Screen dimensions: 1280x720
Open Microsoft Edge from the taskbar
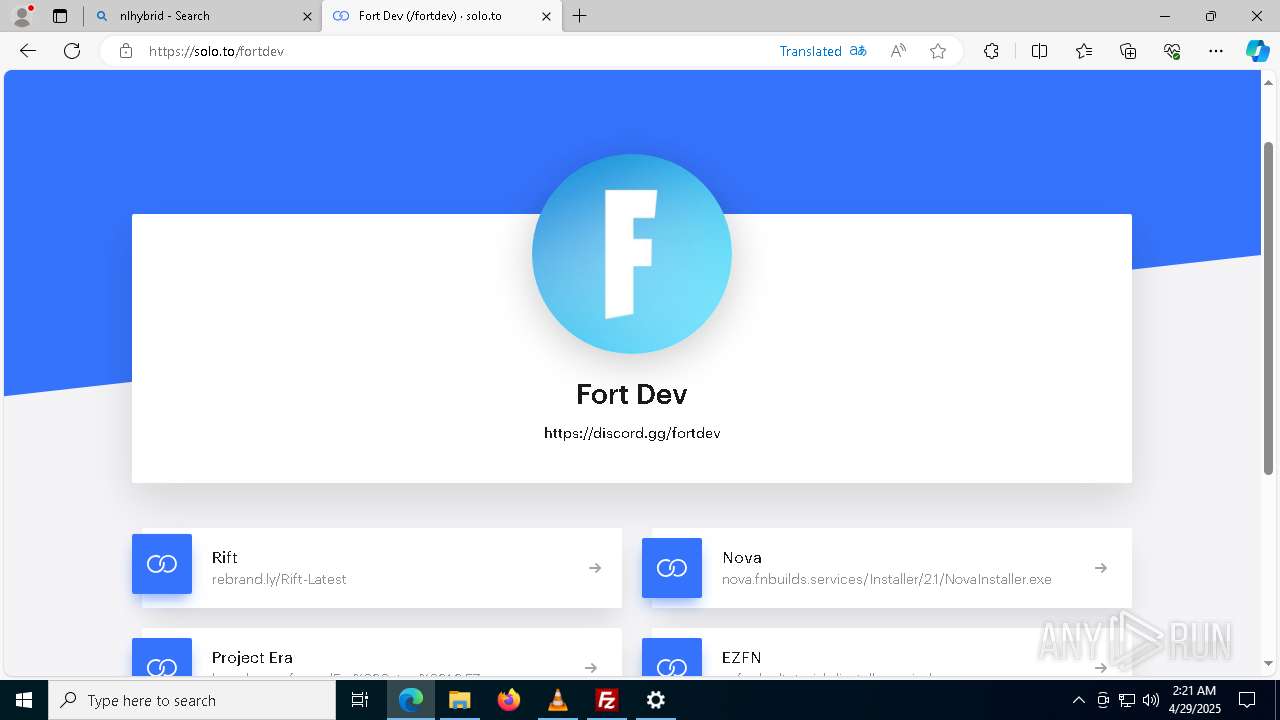click(411, 700)
